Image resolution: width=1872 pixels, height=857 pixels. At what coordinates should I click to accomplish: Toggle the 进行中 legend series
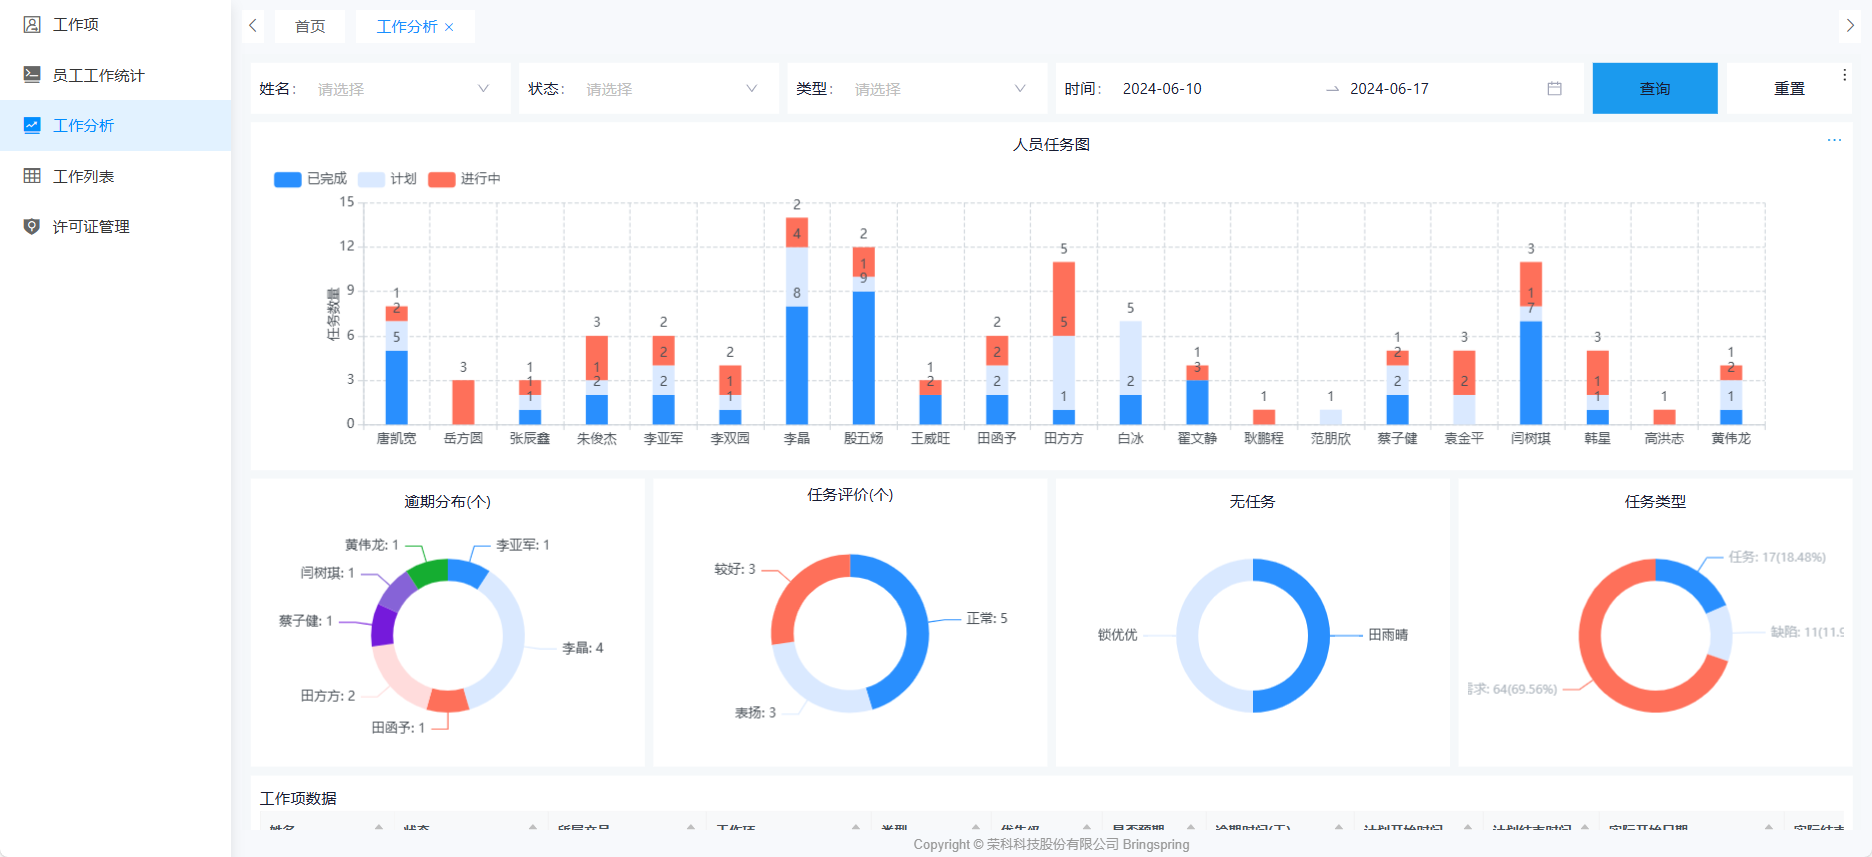441,179
